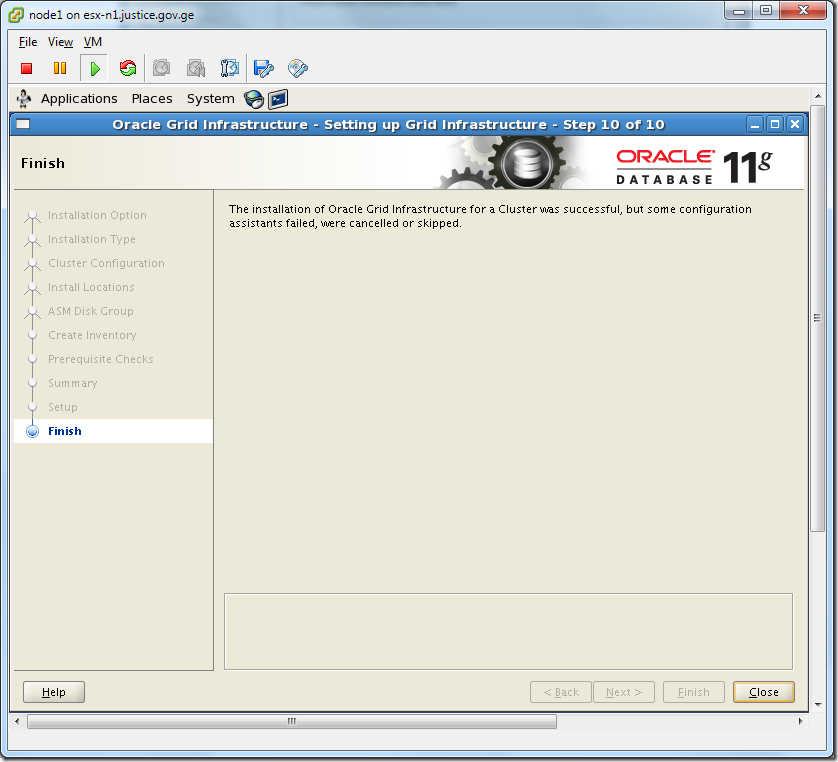This screenshot has height=762, width=838.
Task: Launch the terminal emulator icon in the panel
Action: coord(278,99)
